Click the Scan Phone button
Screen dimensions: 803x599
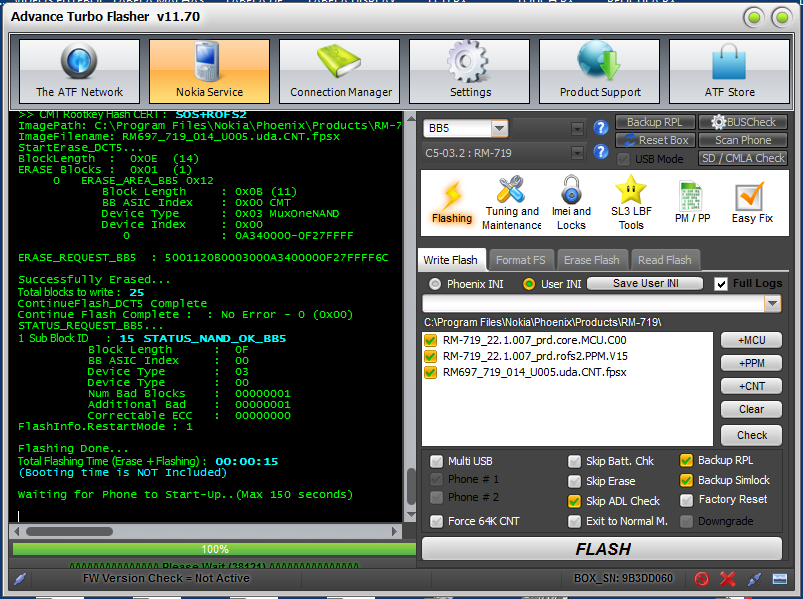743,140
